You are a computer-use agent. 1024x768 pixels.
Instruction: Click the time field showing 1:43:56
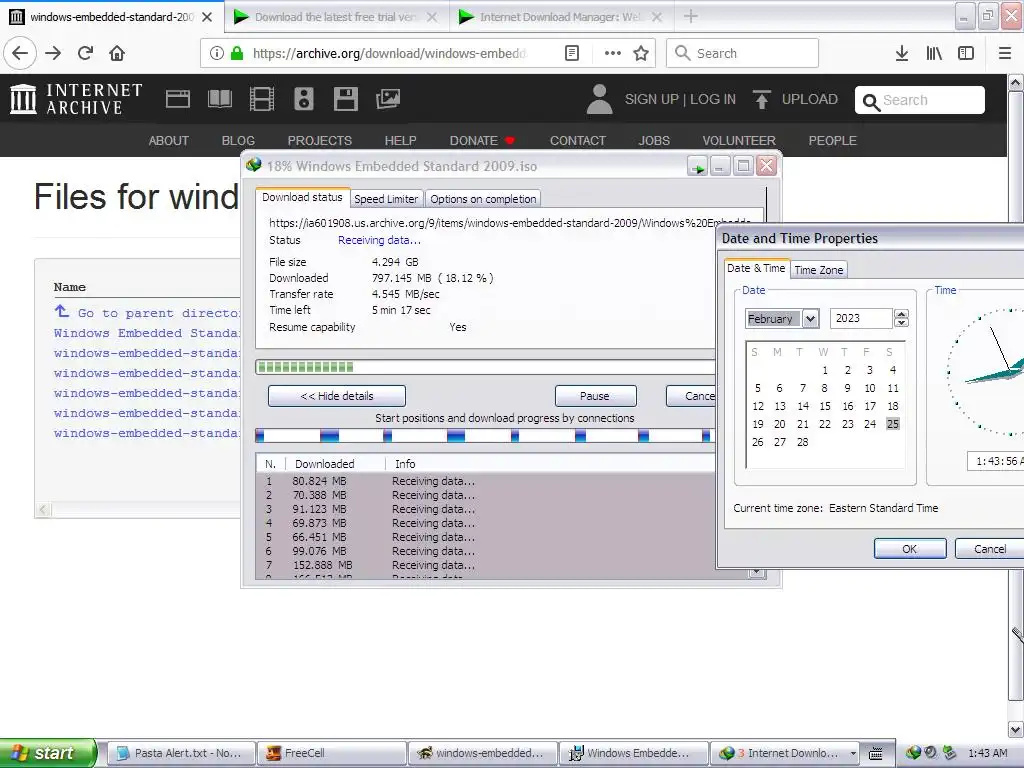(996, 461)
